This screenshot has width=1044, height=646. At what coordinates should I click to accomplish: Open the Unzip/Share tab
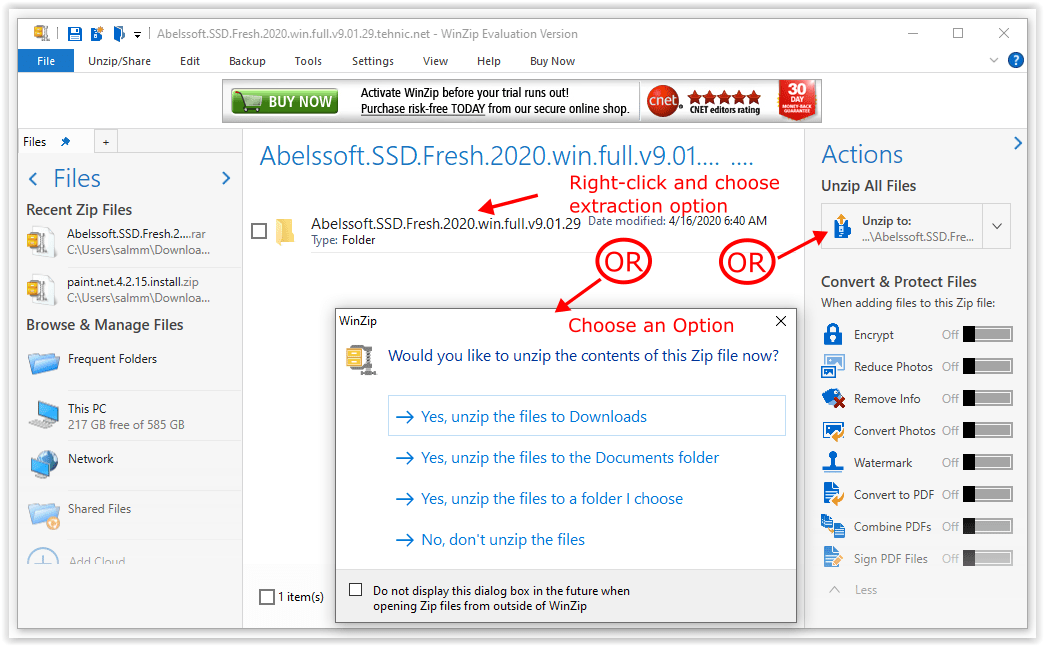119,61
